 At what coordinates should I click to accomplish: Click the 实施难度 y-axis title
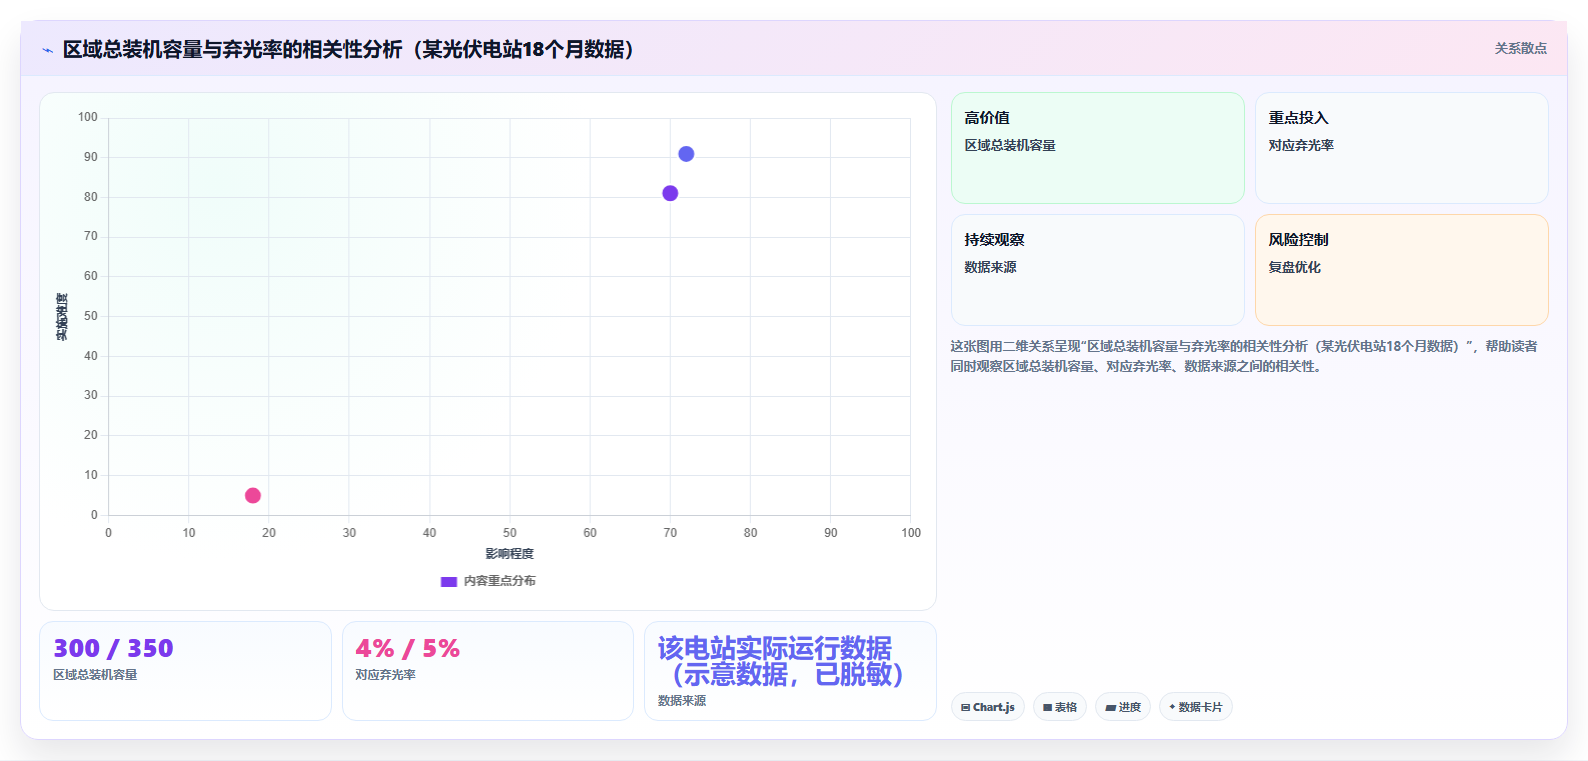(x=62, y=317)
